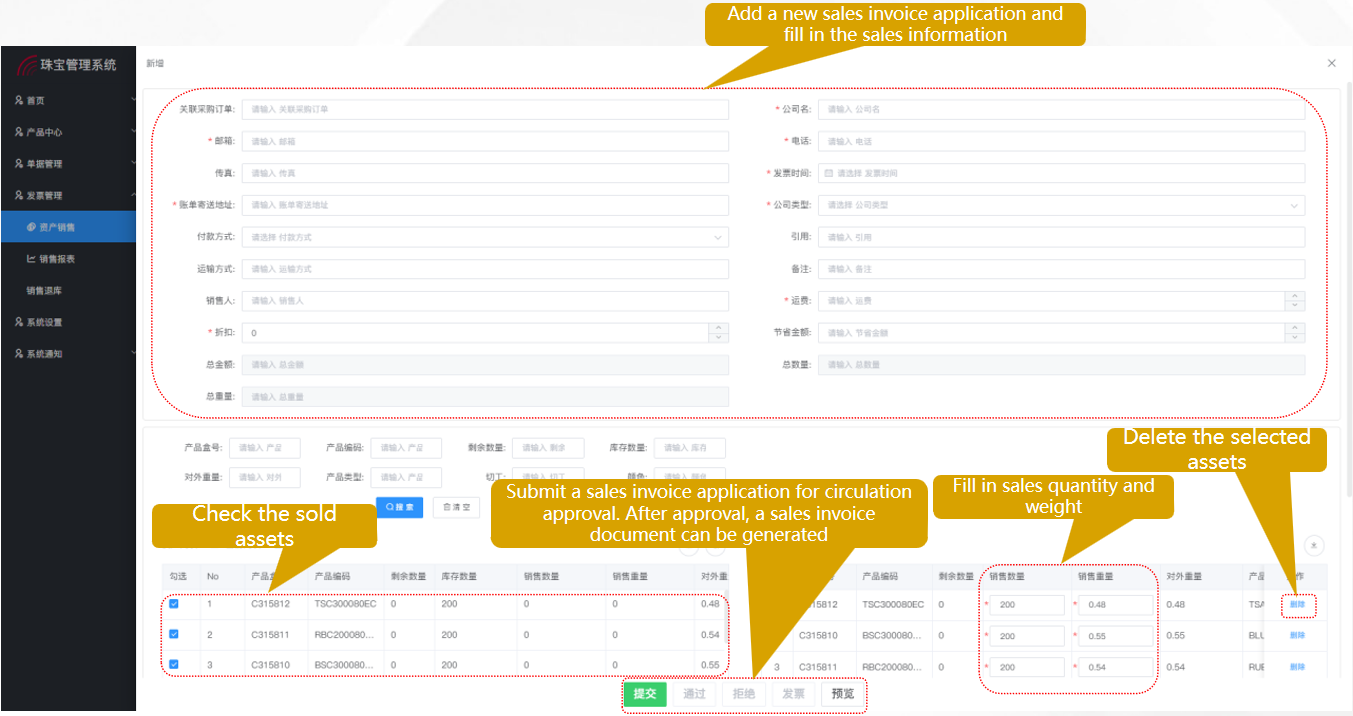Select the 首页 home icon in sidebar
1353x716 pixels.
tap(18, 100)
